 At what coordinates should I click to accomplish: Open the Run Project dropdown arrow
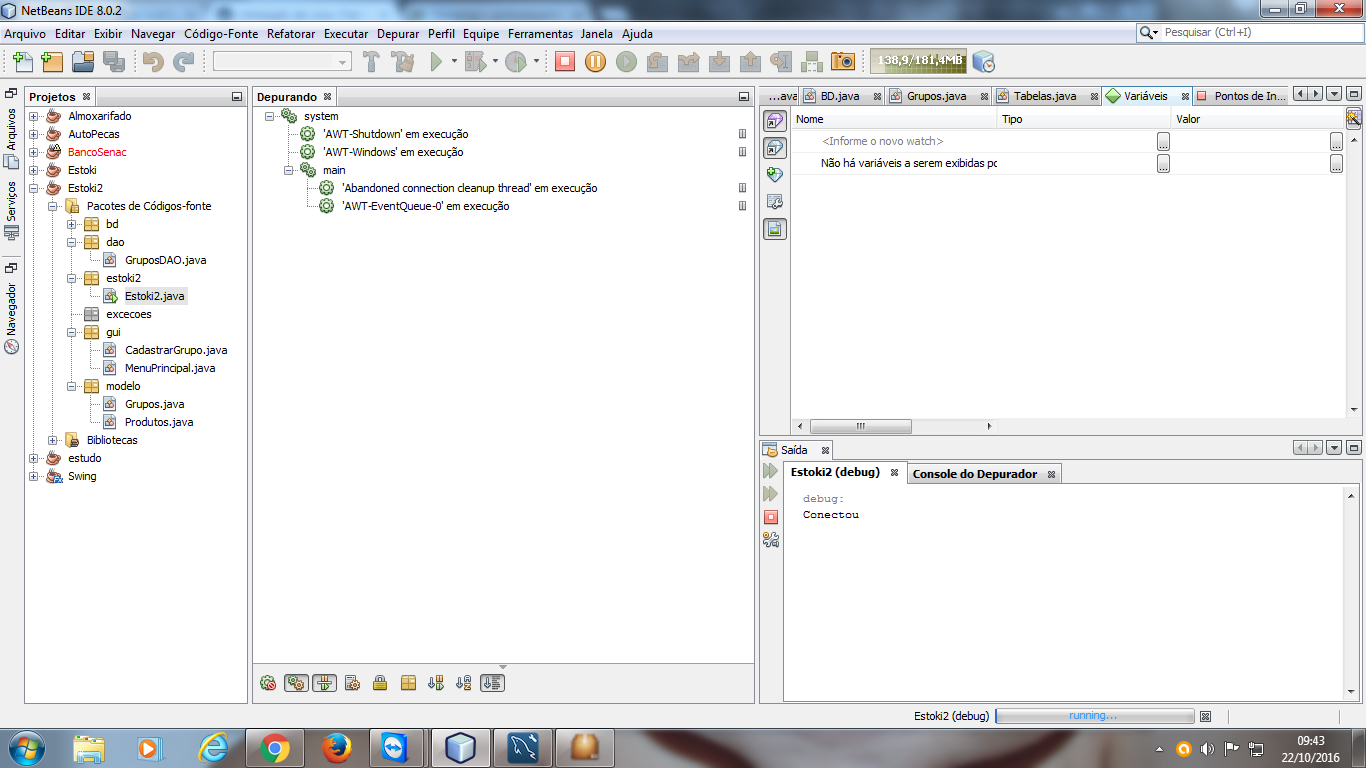point(454,62)
